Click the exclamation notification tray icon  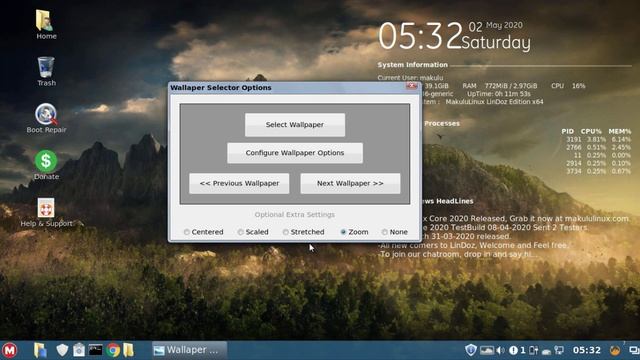[x=513, y=350]
